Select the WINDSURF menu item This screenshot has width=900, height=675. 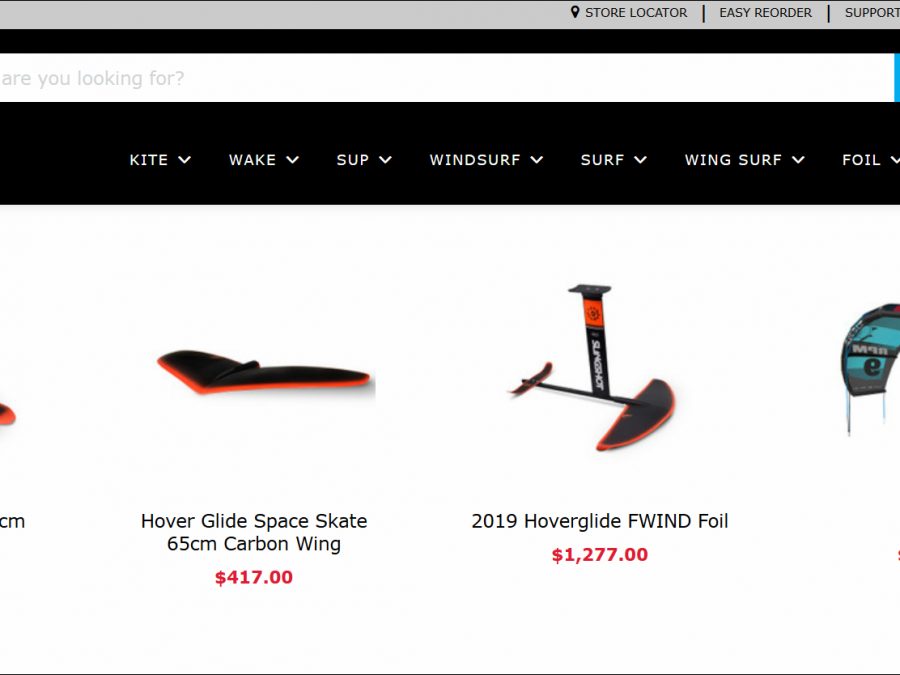click(475, 160)
